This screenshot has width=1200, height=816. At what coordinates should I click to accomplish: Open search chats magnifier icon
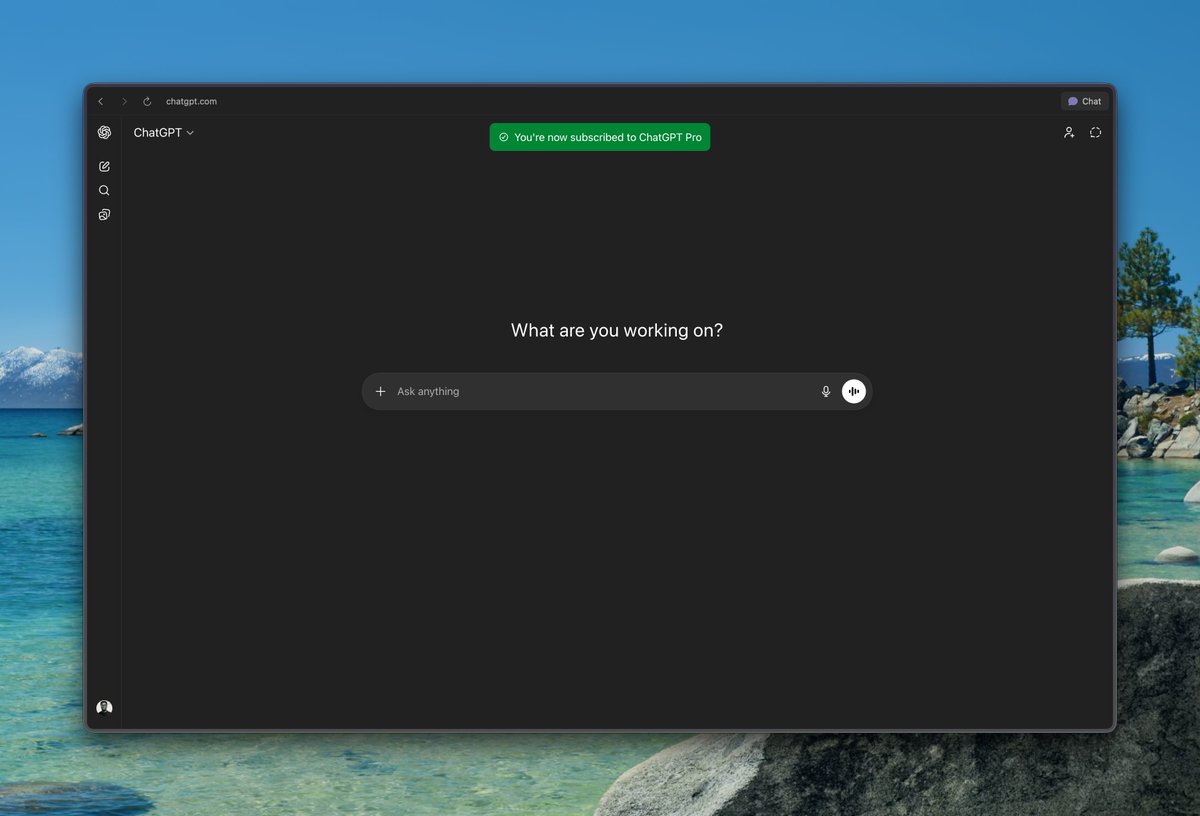(x=104, y=190)
